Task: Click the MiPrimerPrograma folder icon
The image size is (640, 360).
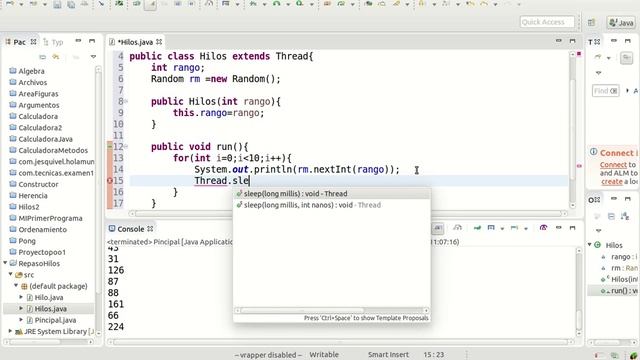Action: click(x=13, y=218)
